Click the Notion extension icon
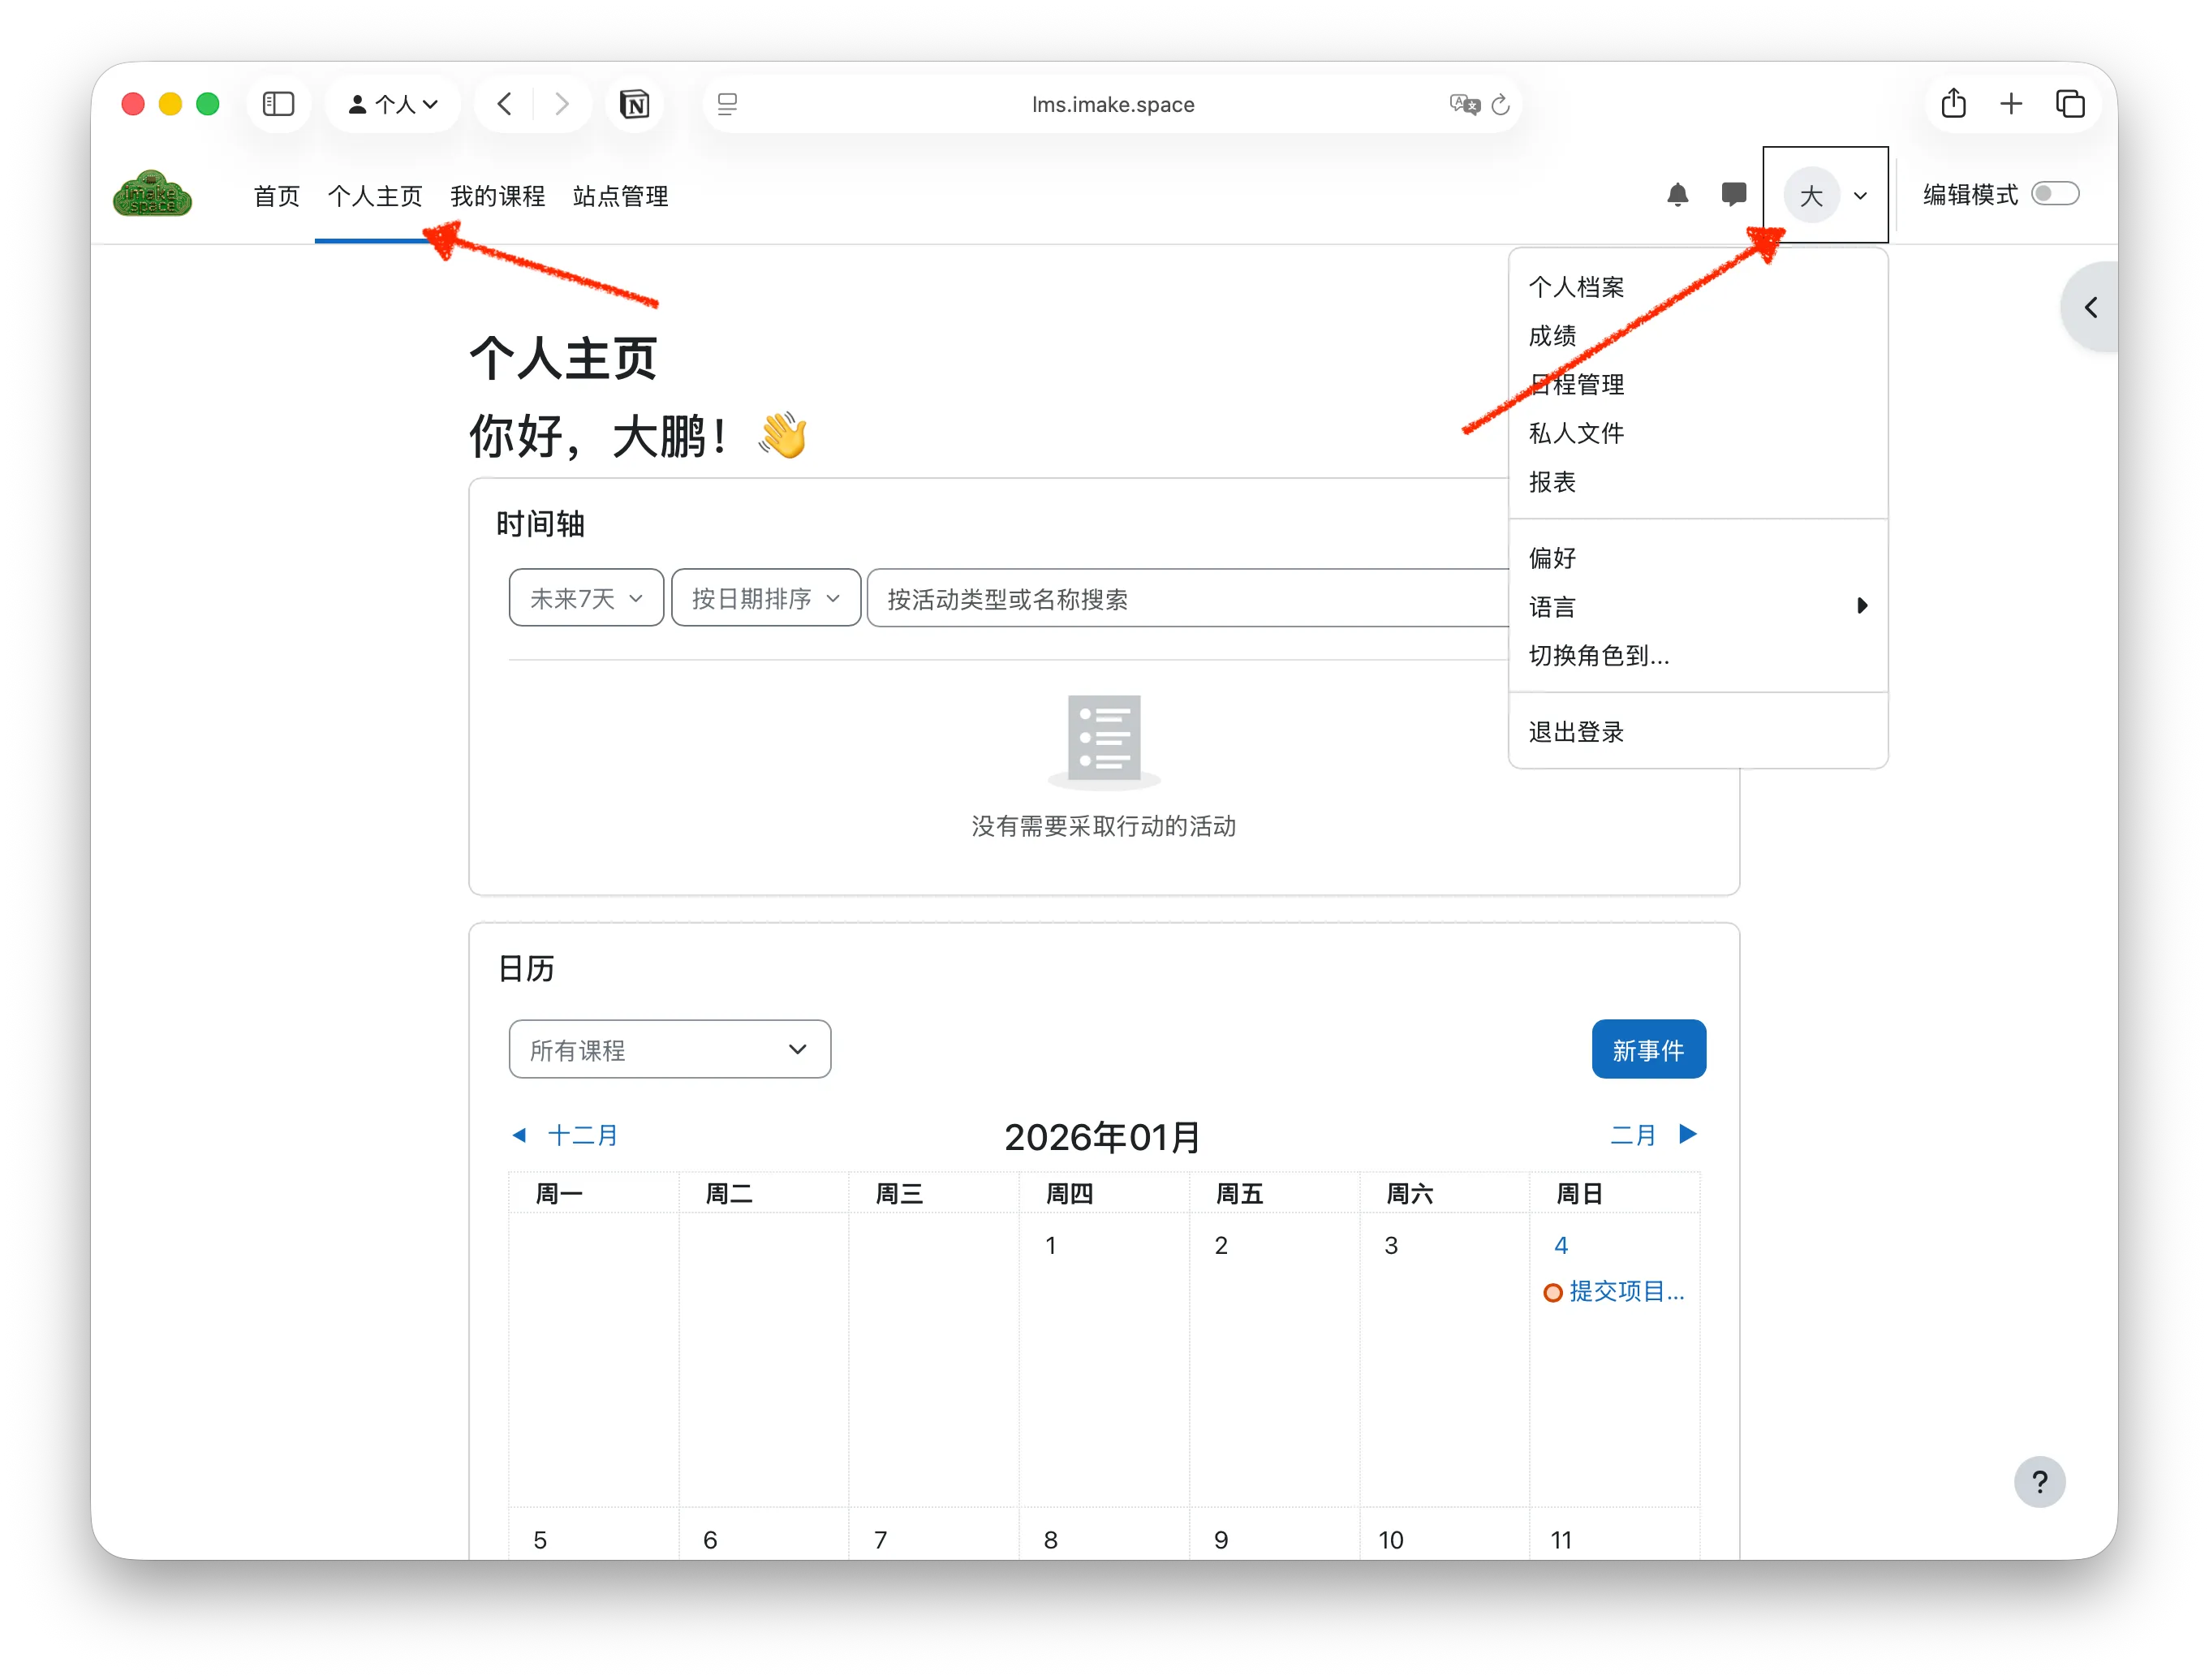 (636, 104)
